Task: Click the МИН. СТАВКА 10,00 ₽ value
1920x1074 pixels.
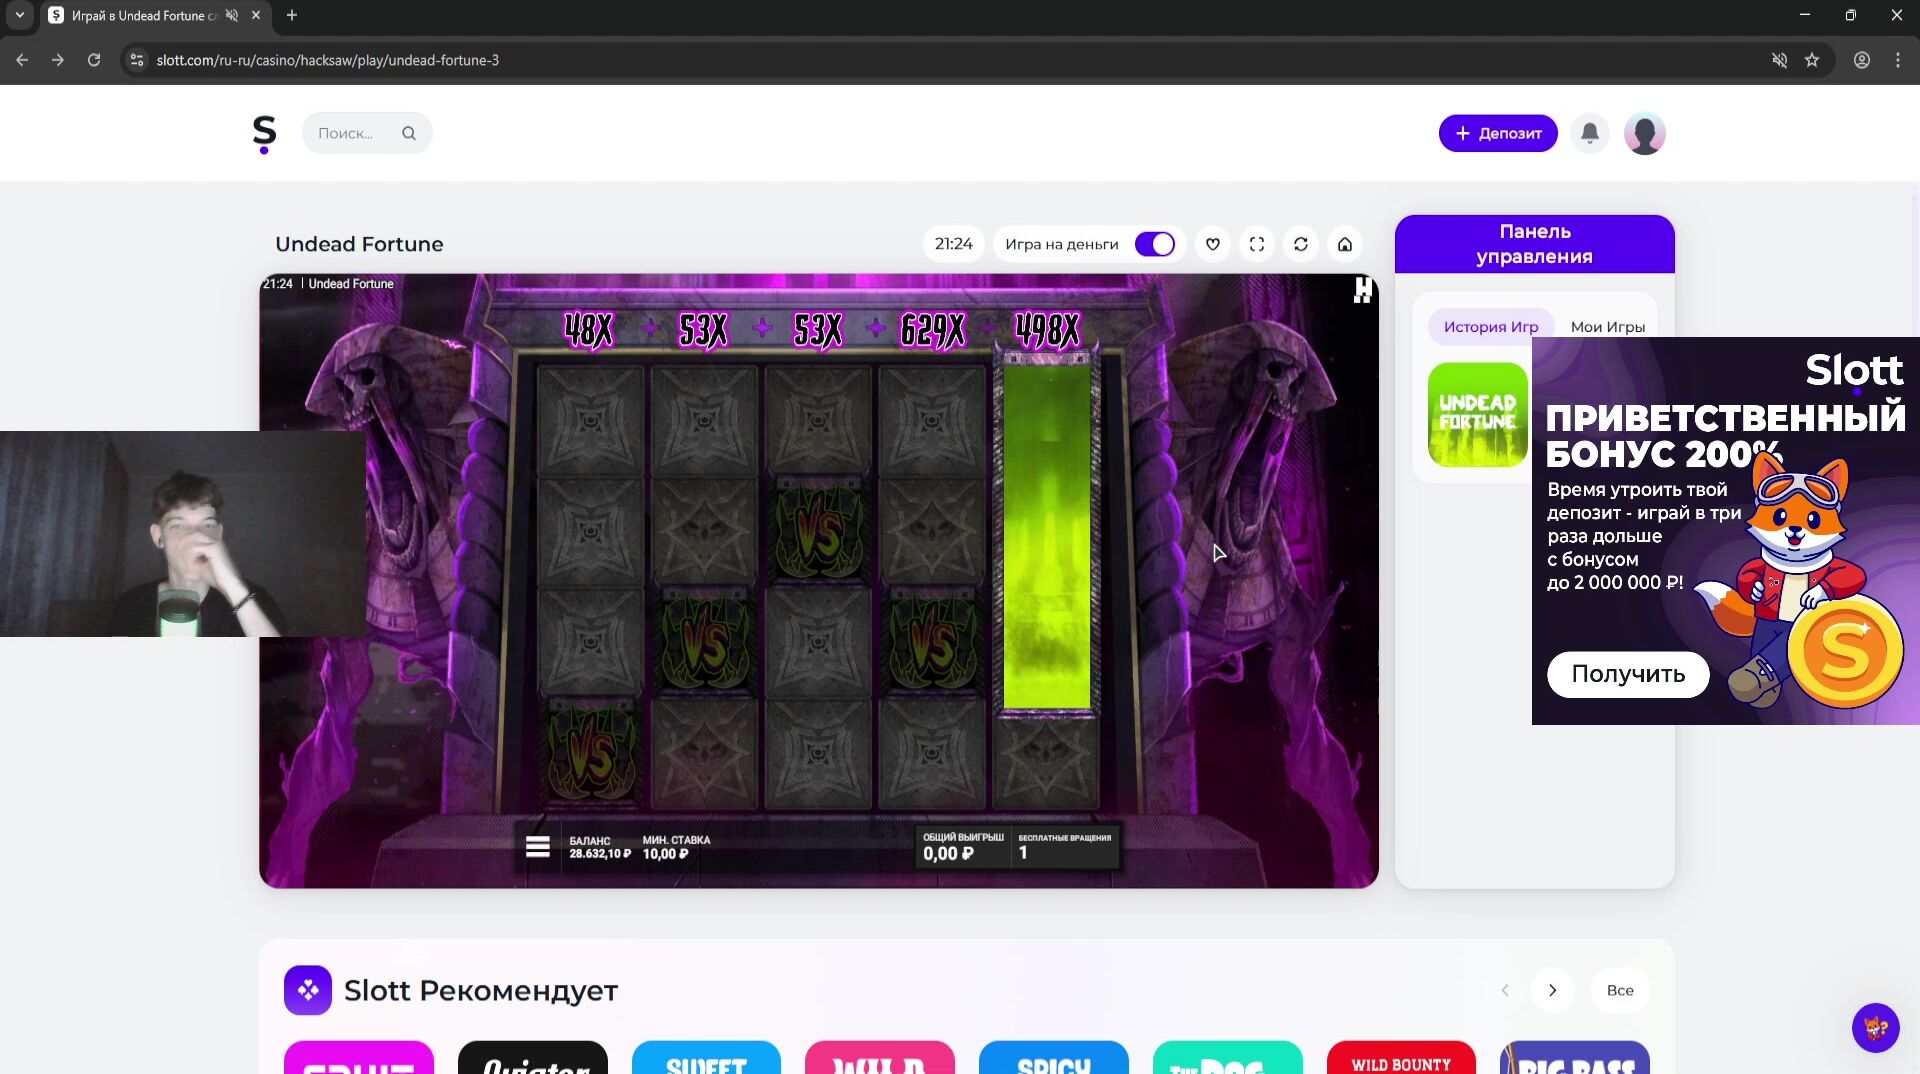Action: 666,854
